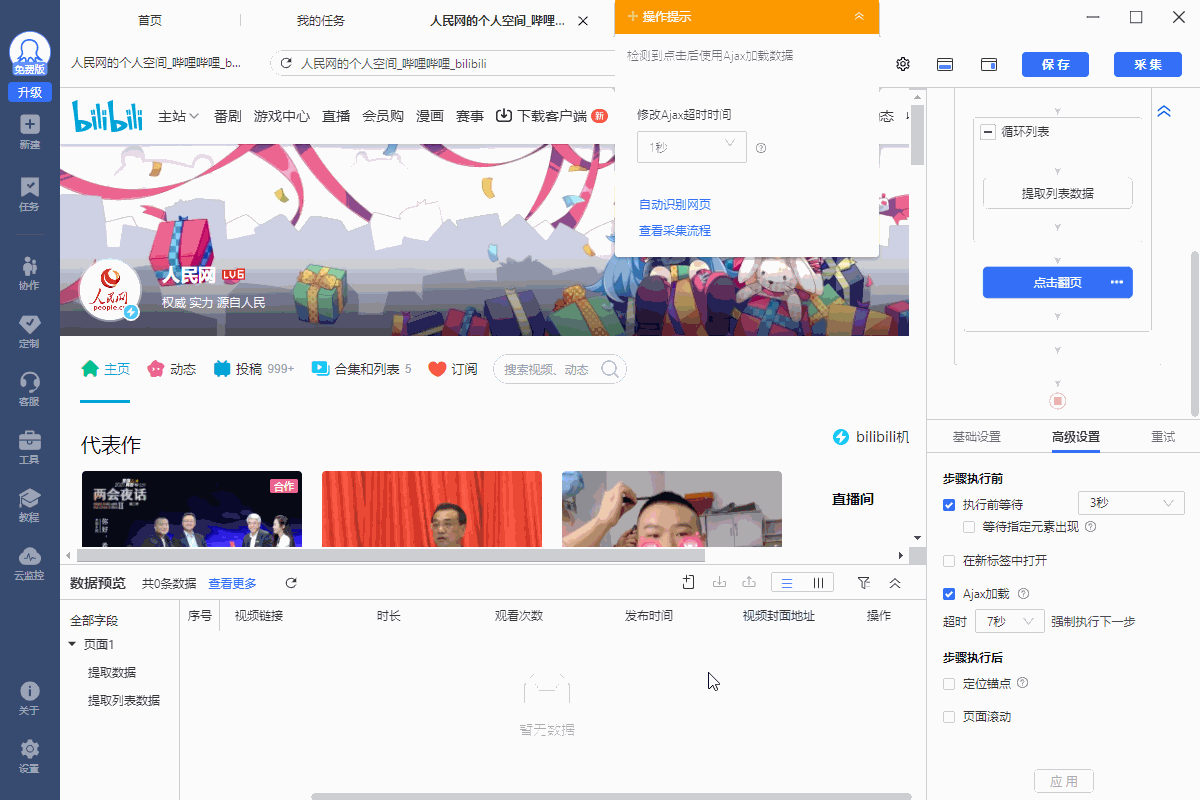Click the floating-window layout icon in top toolbar
Image resolution: width=1200 pixels, height=800 pixels.
989,64
